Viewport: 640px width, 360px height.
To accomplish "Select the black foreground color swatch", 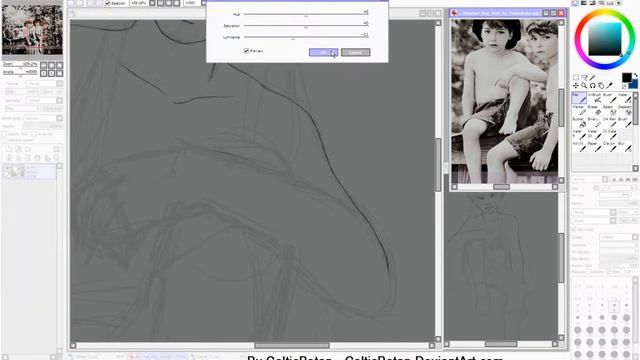I will point(627,78).
